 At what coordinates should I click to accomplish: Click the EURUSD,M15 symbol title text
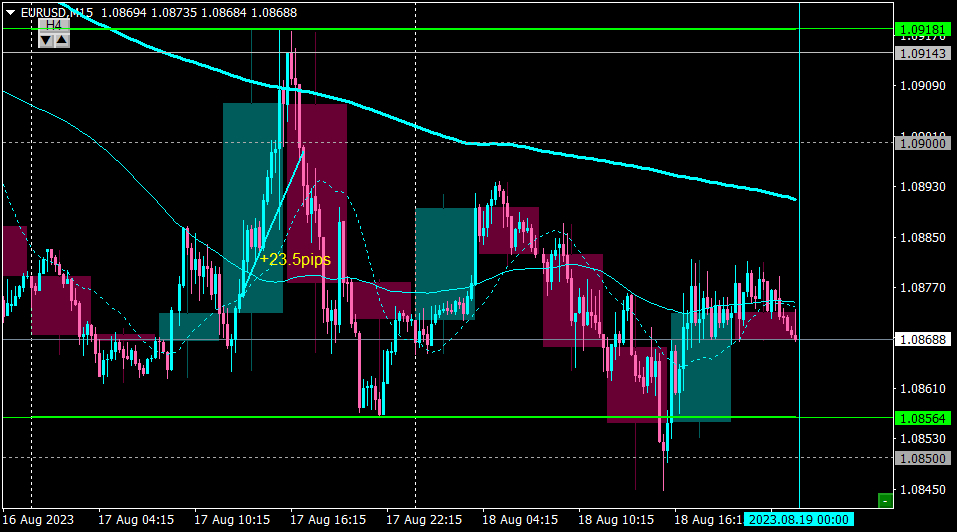57,12
